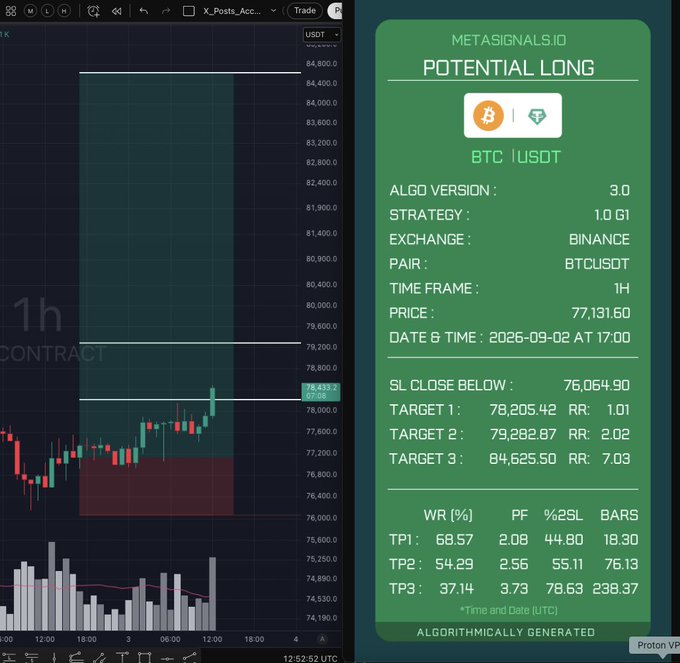680x663 pixels.
Task: Click the red stop-loss zone on chart
Action: point(157,487)
